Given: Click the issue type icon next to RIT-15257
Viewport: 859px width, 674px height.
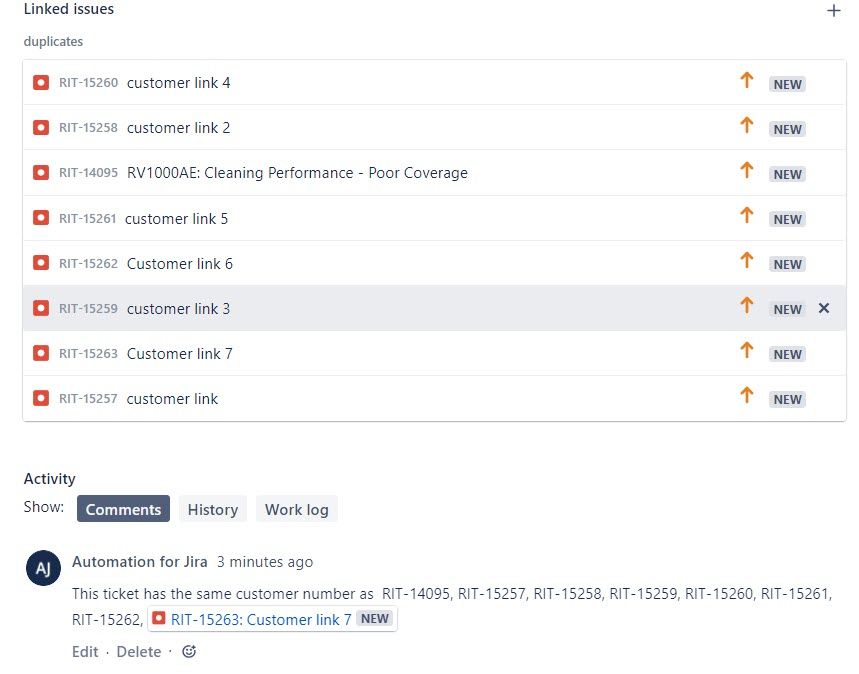Looking at the screenshot, I should click(x=40, y=398).
